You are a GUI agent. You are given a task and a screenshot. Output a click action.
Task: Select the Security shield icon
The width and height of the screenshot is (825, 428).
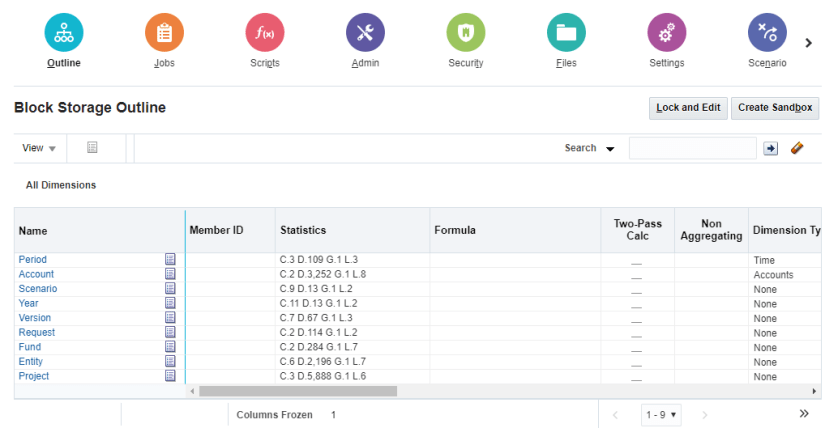466,33
